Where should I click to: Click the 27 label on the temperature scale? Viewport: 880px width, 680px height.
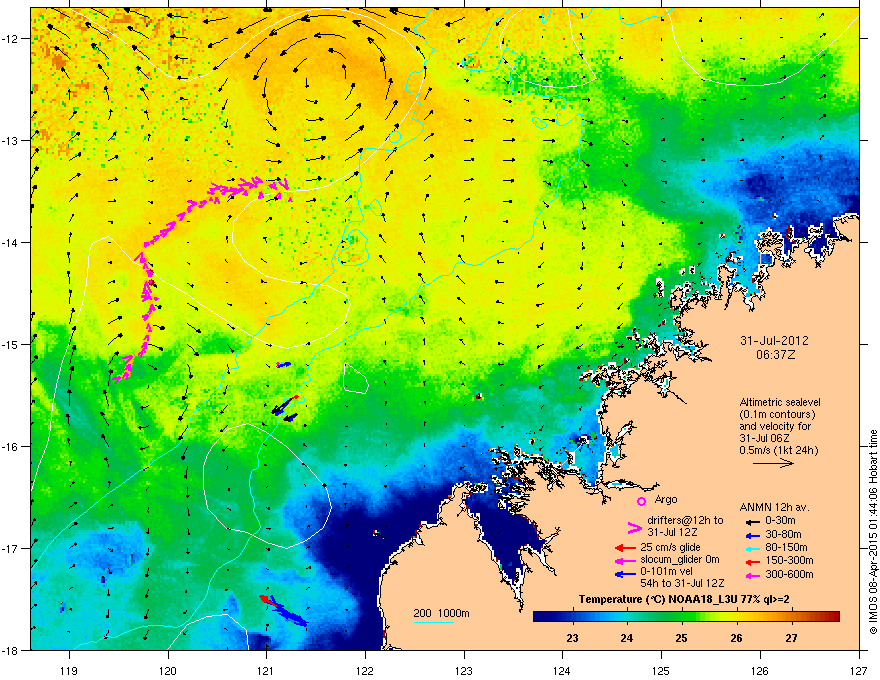tap(791, 638)
